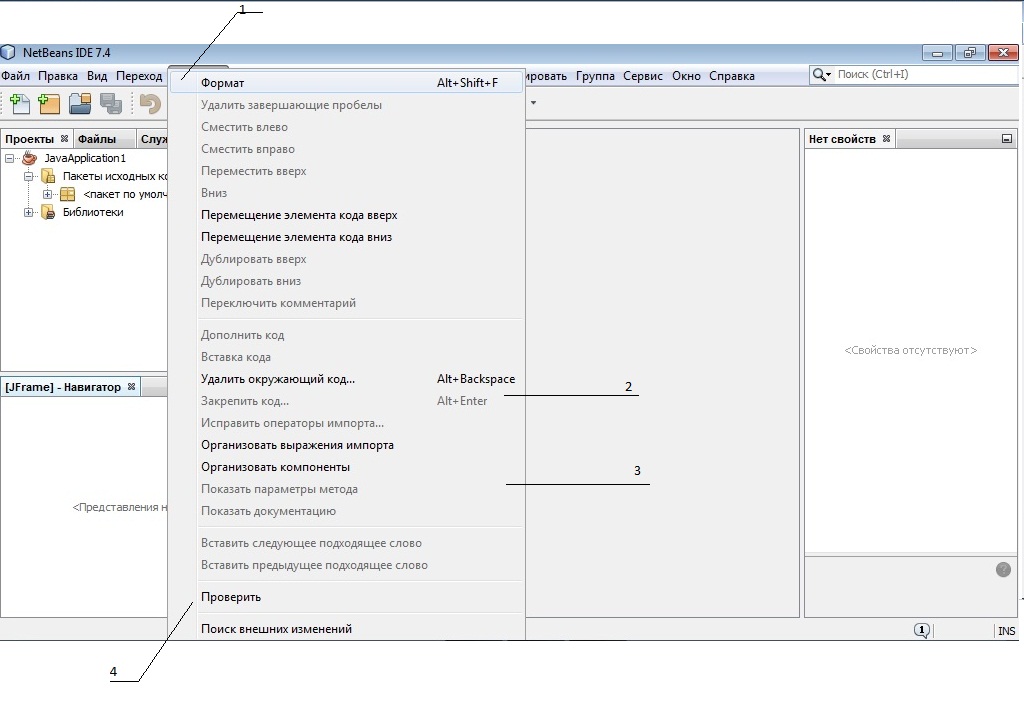Open the Окно menu

point(686,76)
